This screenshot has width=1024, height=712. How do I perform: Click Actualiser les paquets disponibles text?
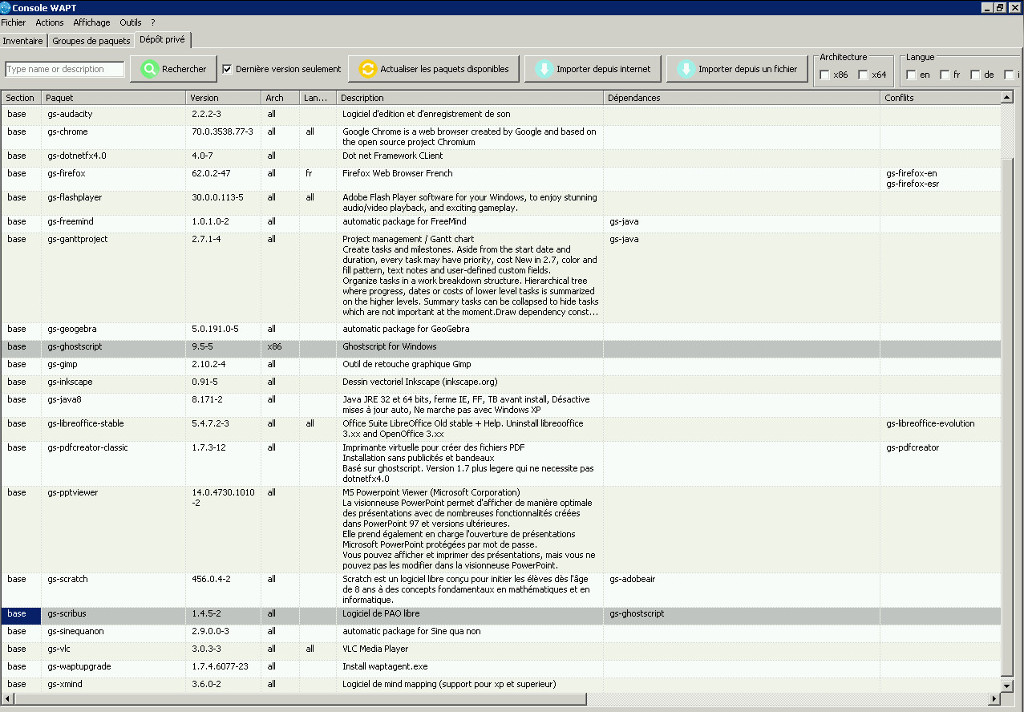pos(444,69)
